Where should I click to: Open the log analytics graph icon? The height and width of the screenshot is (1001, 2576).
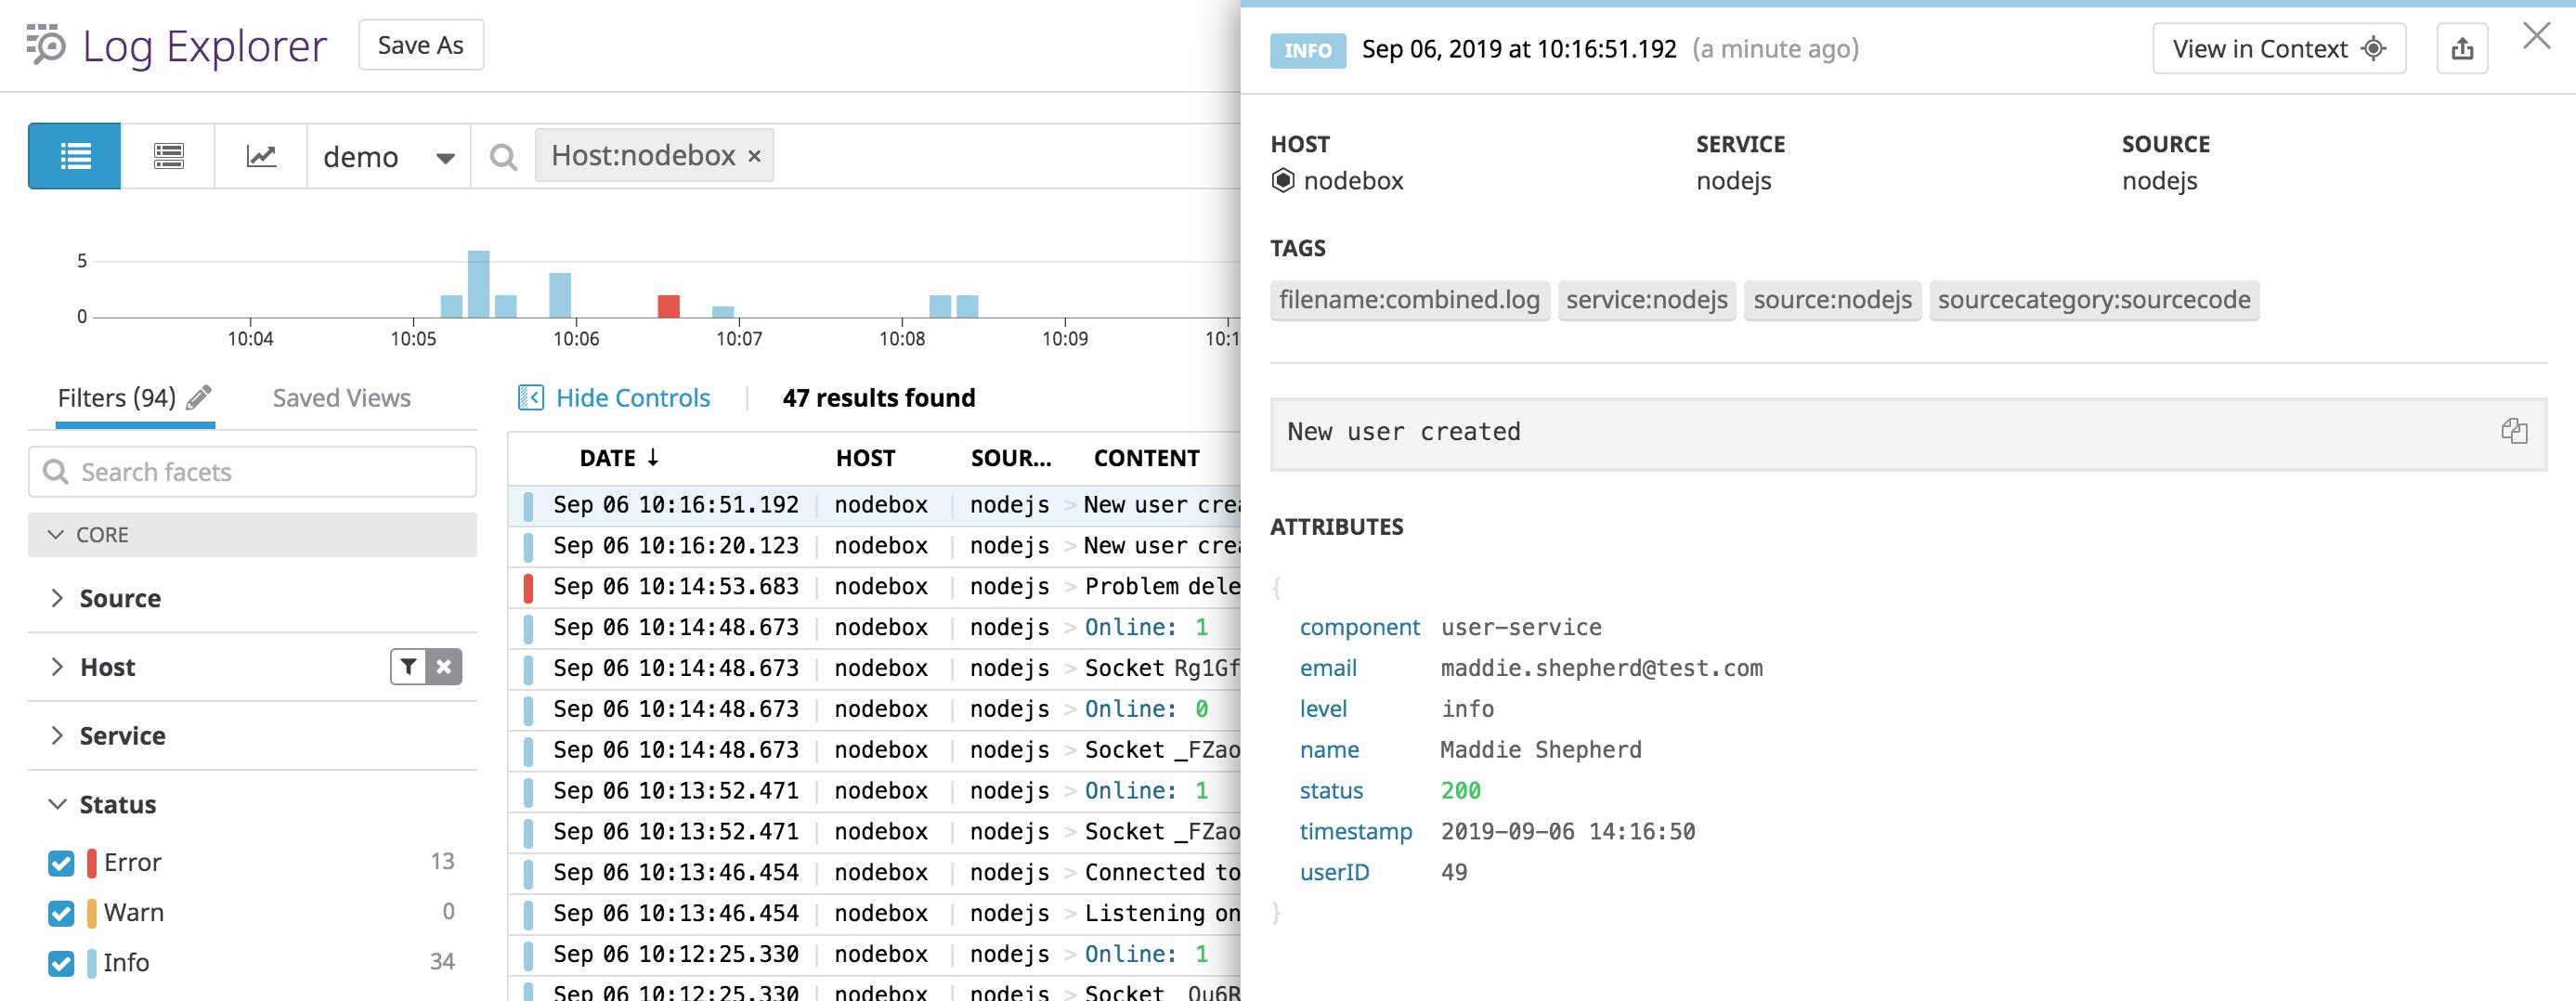coord(260,155)
